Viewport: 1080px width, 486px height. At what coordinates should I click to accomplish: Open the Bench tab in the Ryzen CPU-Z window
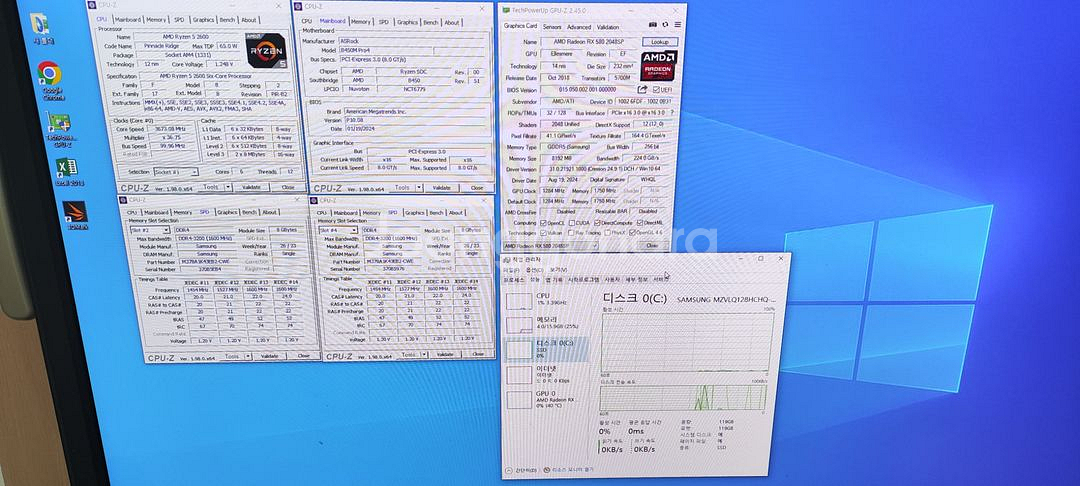pos(227,20)
